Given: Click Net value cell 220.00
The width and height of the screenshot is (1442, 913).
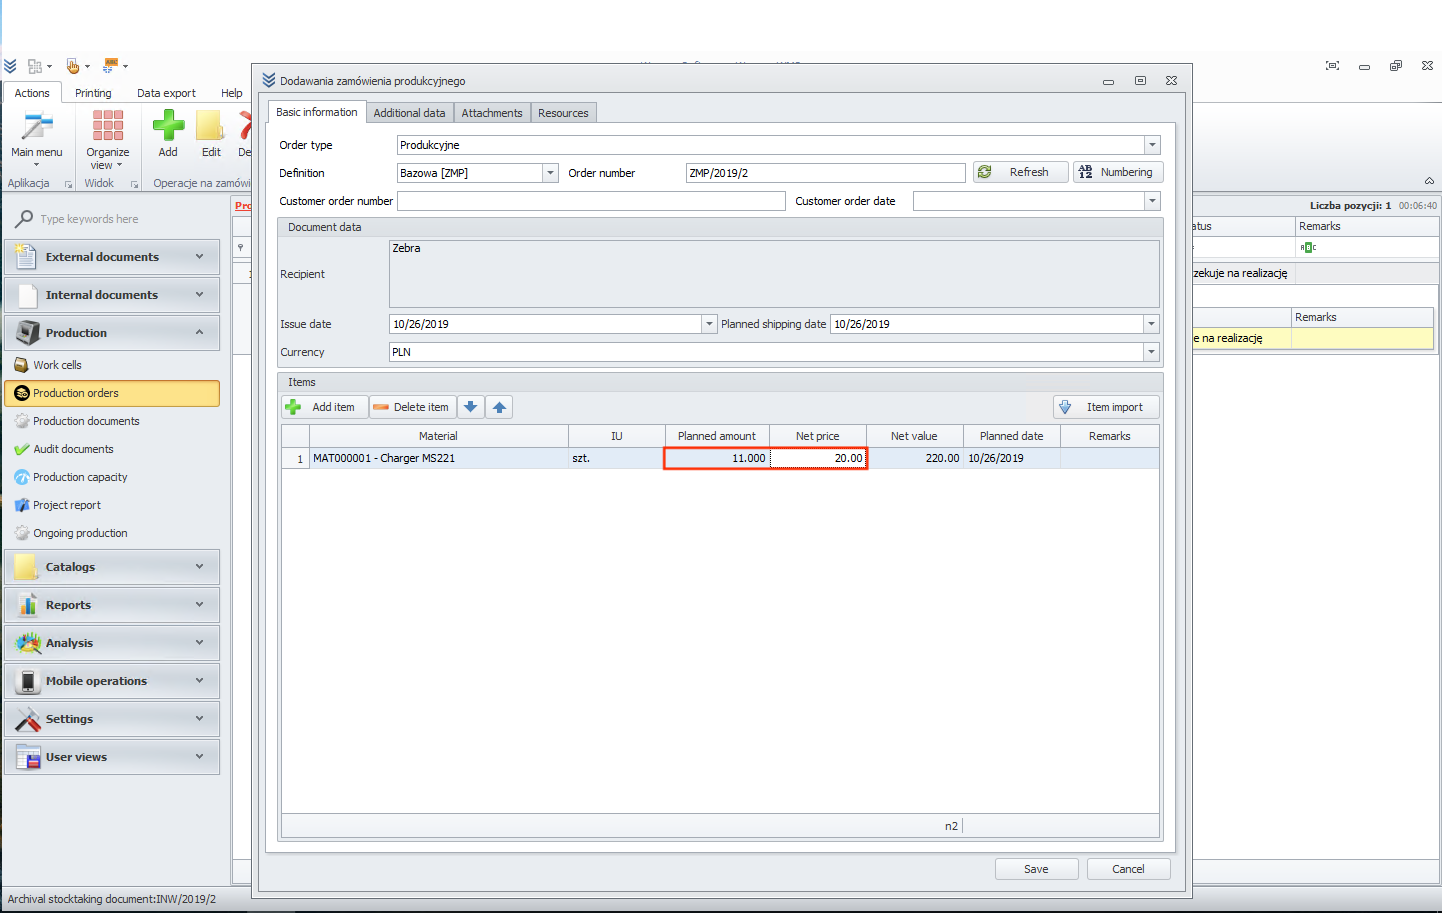Looking at the screenshot, I should click(915, 458).
